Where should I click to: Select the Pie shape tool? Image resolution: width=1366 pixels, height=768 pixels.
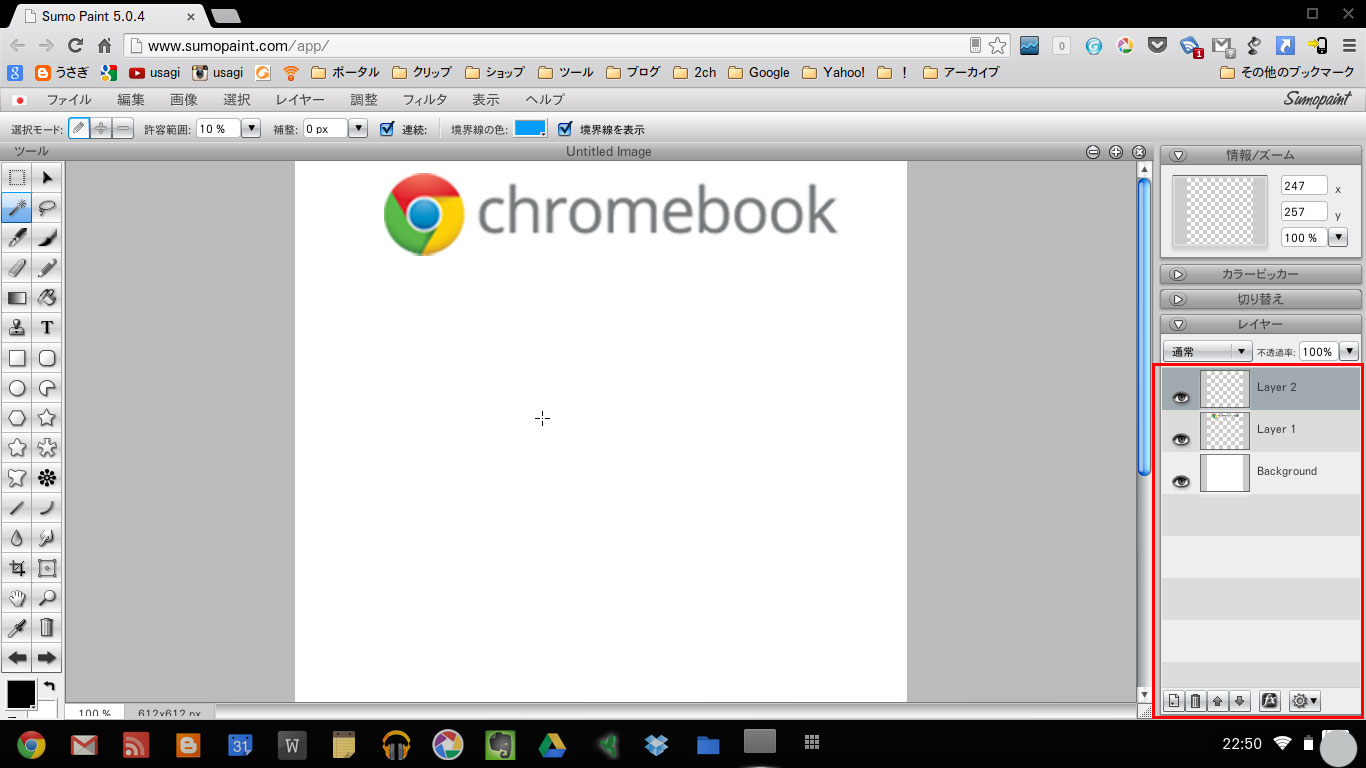click(x=47, y=388)
